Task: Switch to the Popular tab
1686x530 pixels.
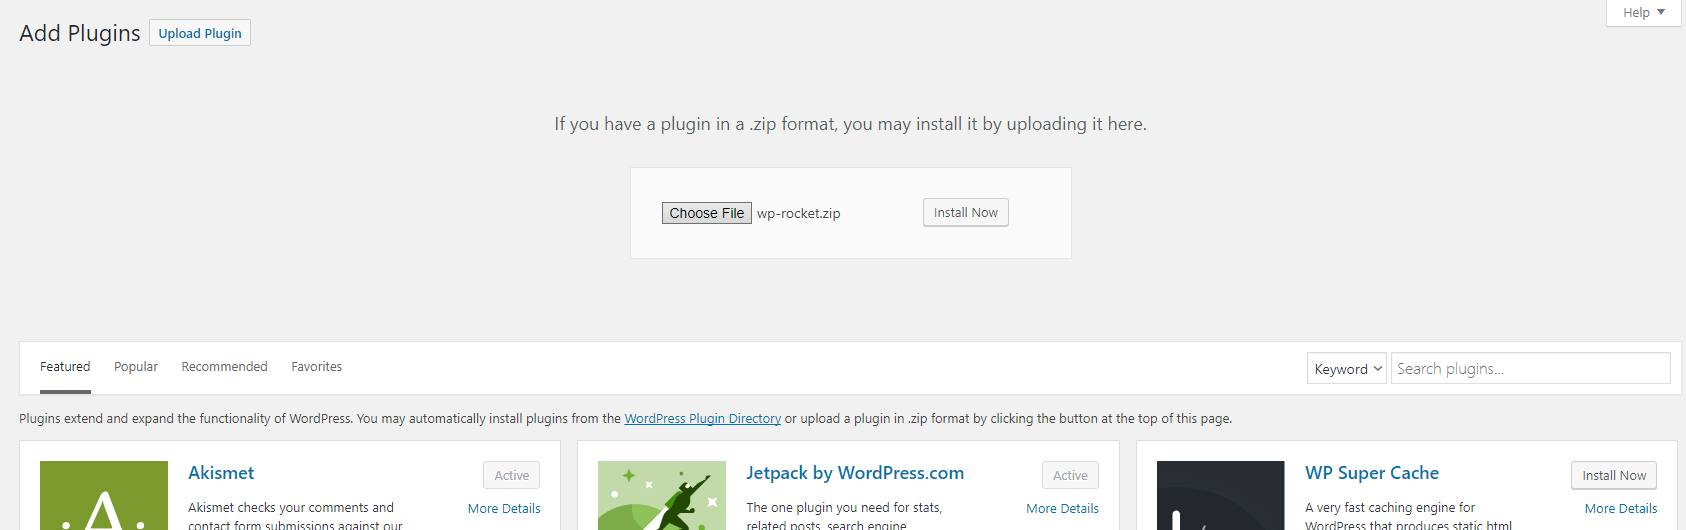Action: [136, 367]
